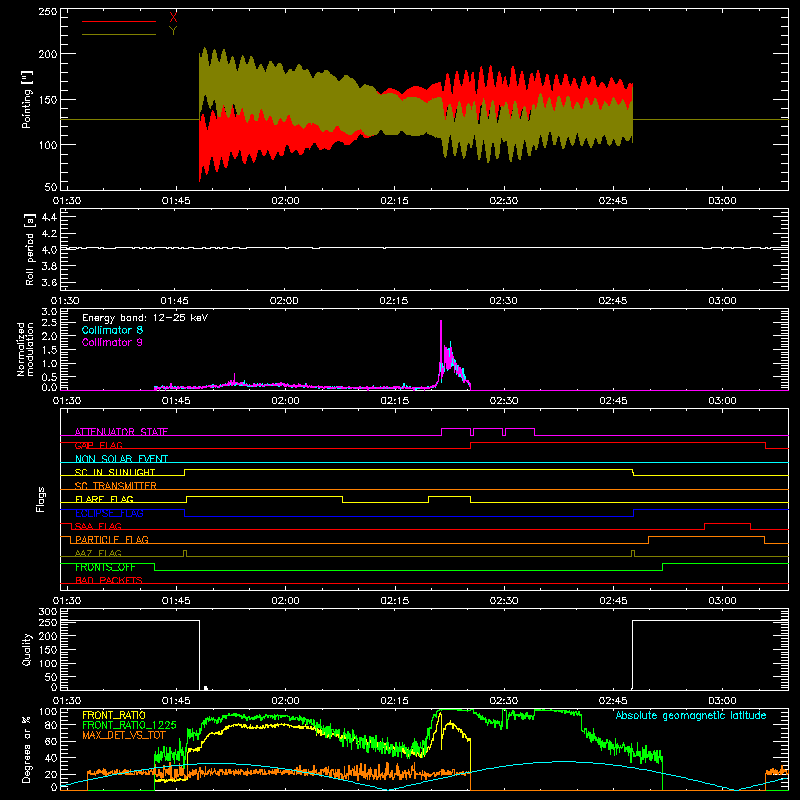This screenshot has height=800, width=800.
Task: Select the orange MAX_DET_VS_TOT legend entry
Action: point(123,735)
